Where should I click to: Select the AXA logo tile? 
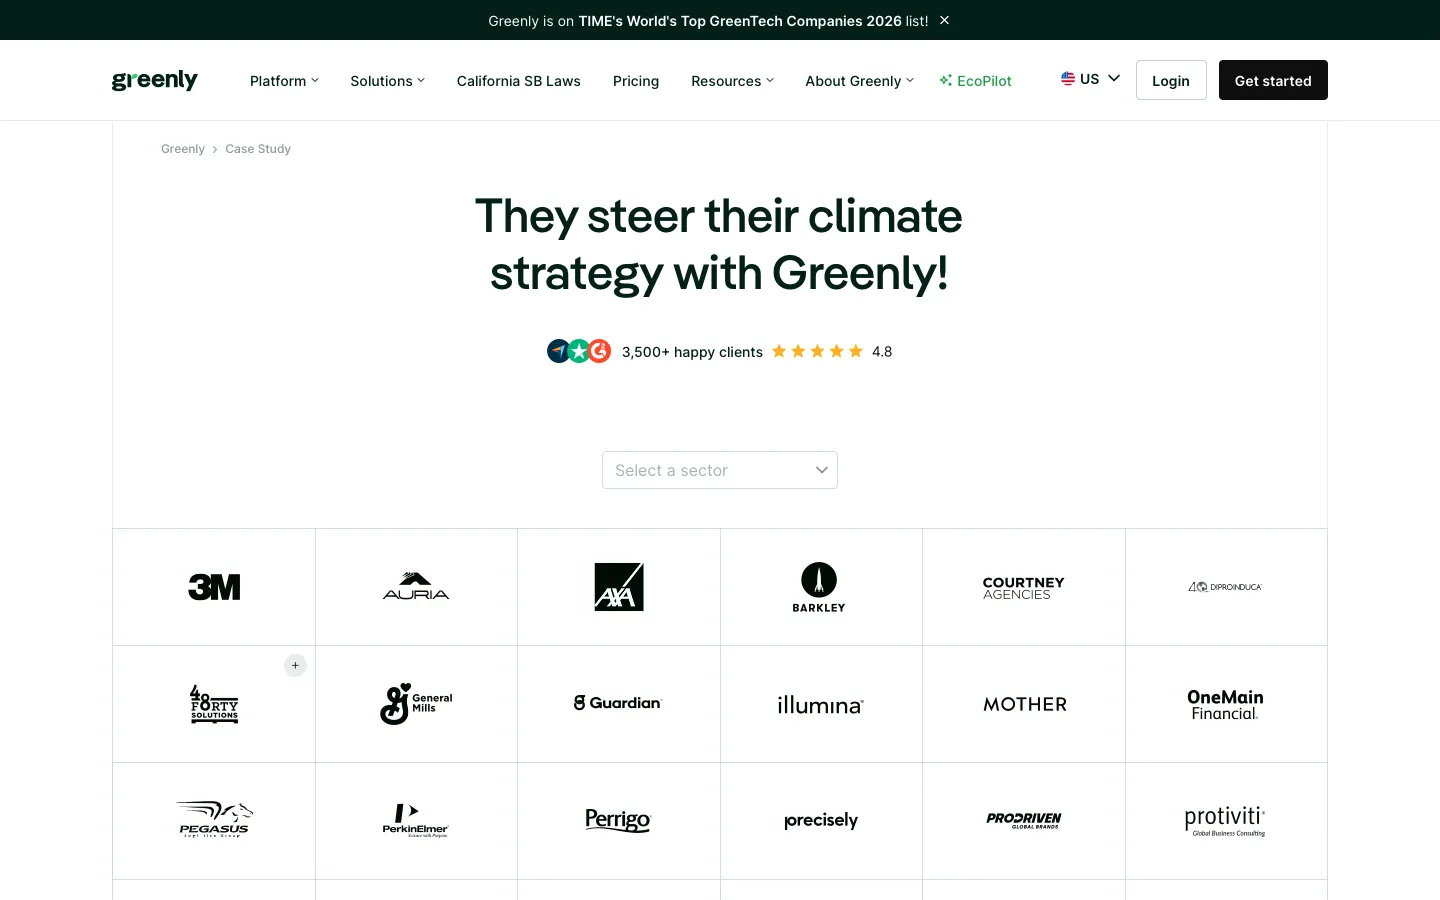pos(619,587)
